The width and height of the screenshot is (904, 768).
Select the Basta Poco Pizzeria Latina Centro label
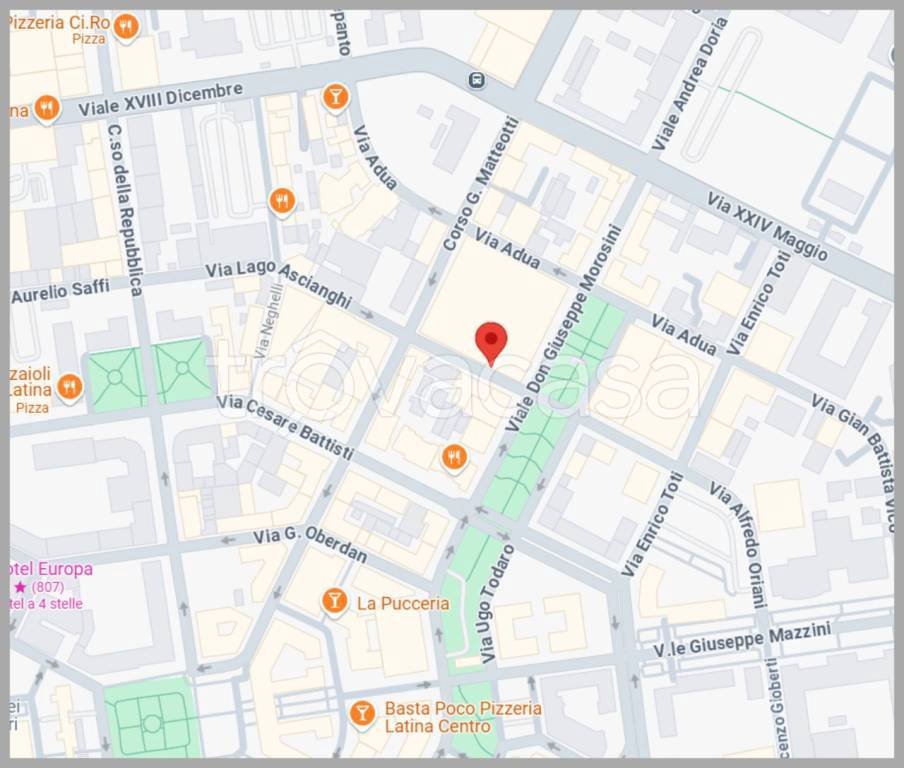463,716
